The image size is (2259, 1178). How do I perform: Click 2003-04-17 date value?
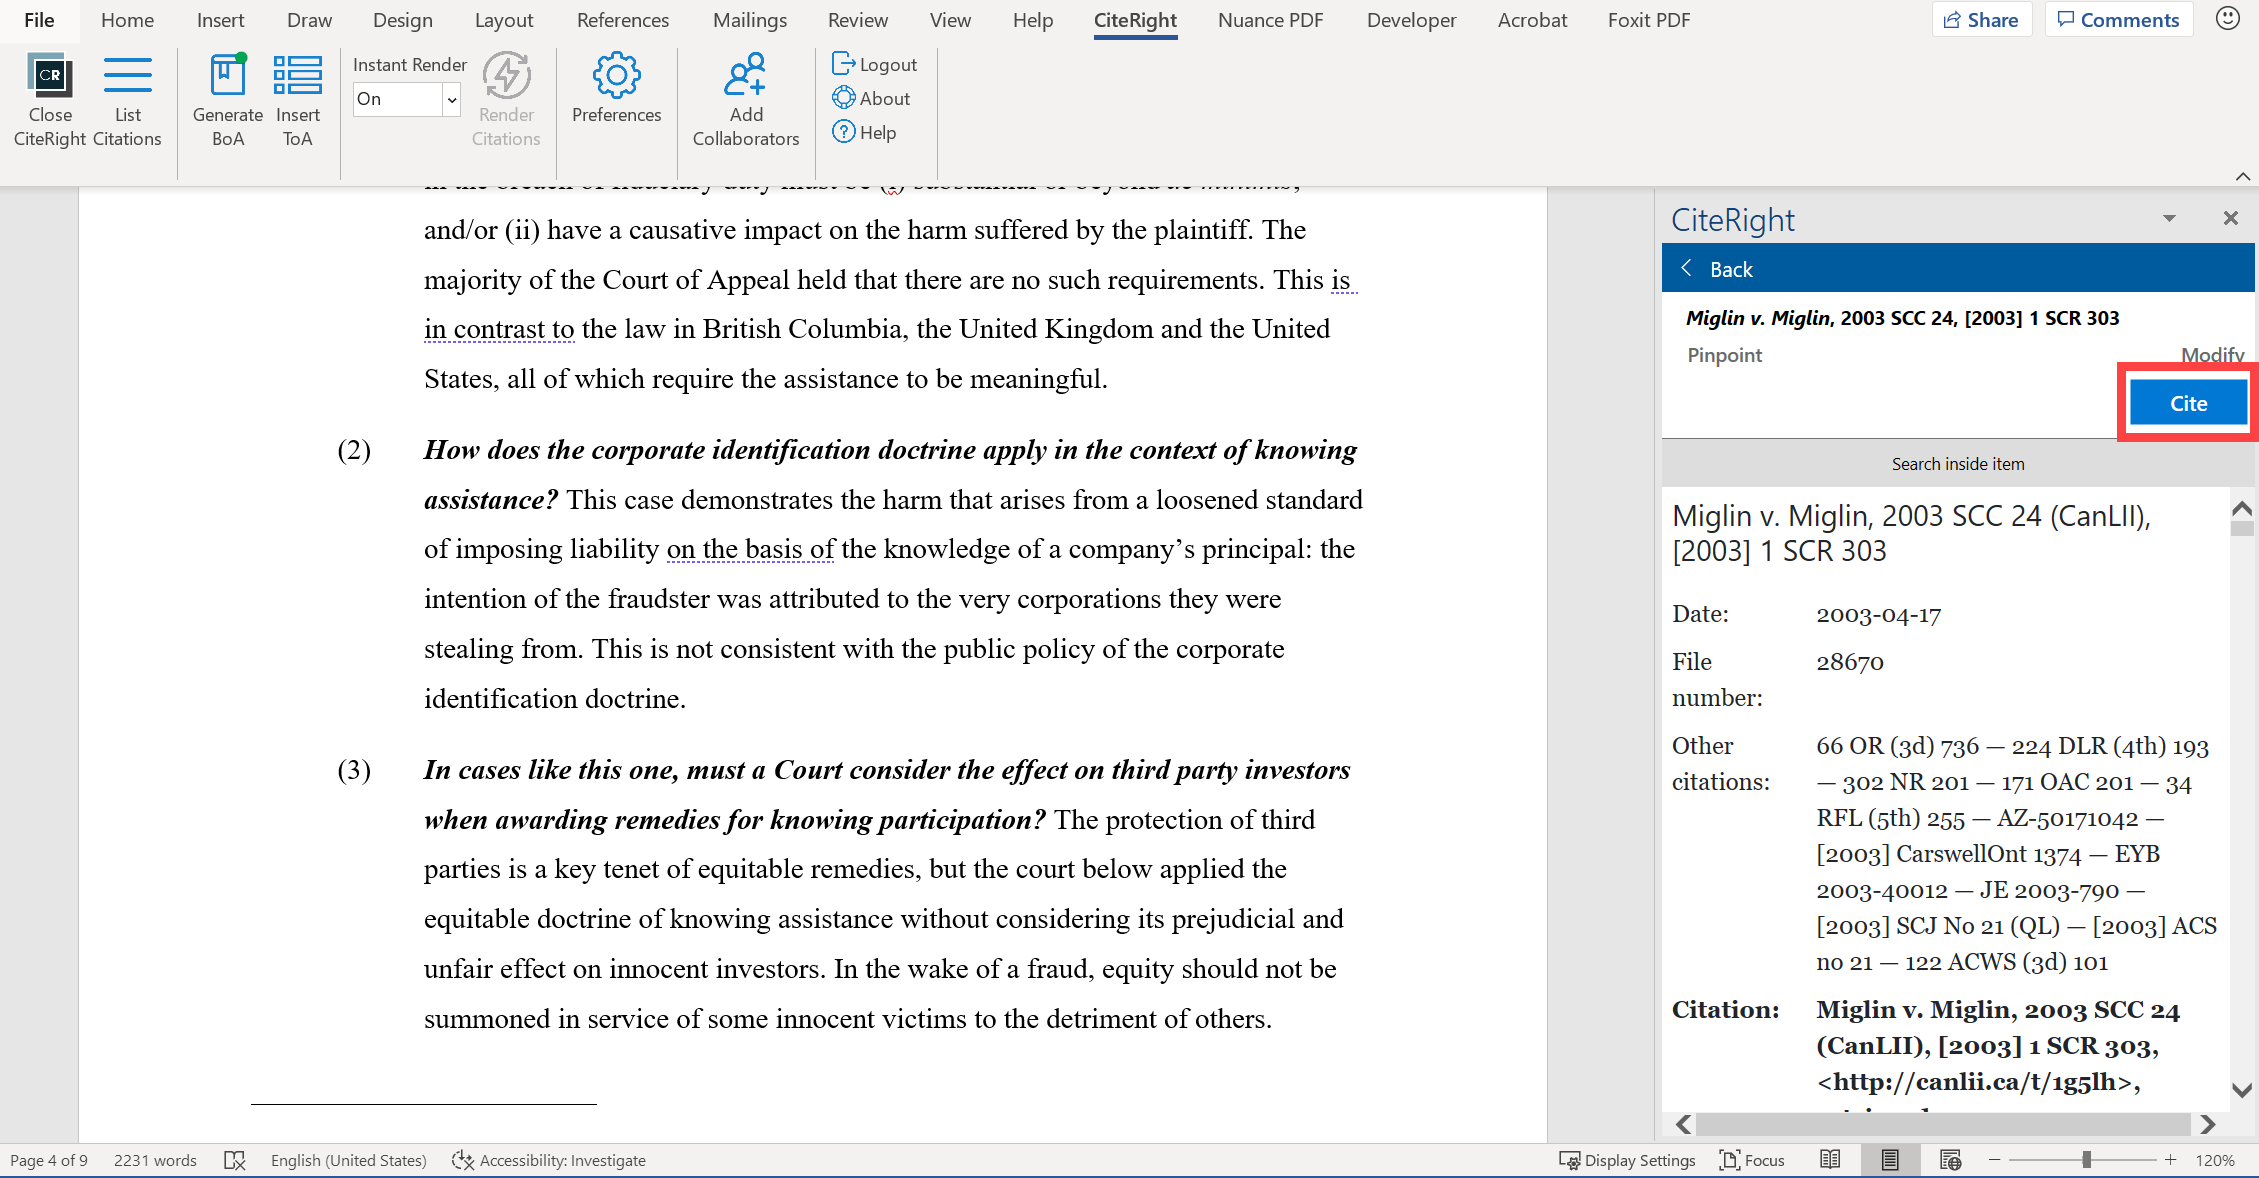(1878, 614)
